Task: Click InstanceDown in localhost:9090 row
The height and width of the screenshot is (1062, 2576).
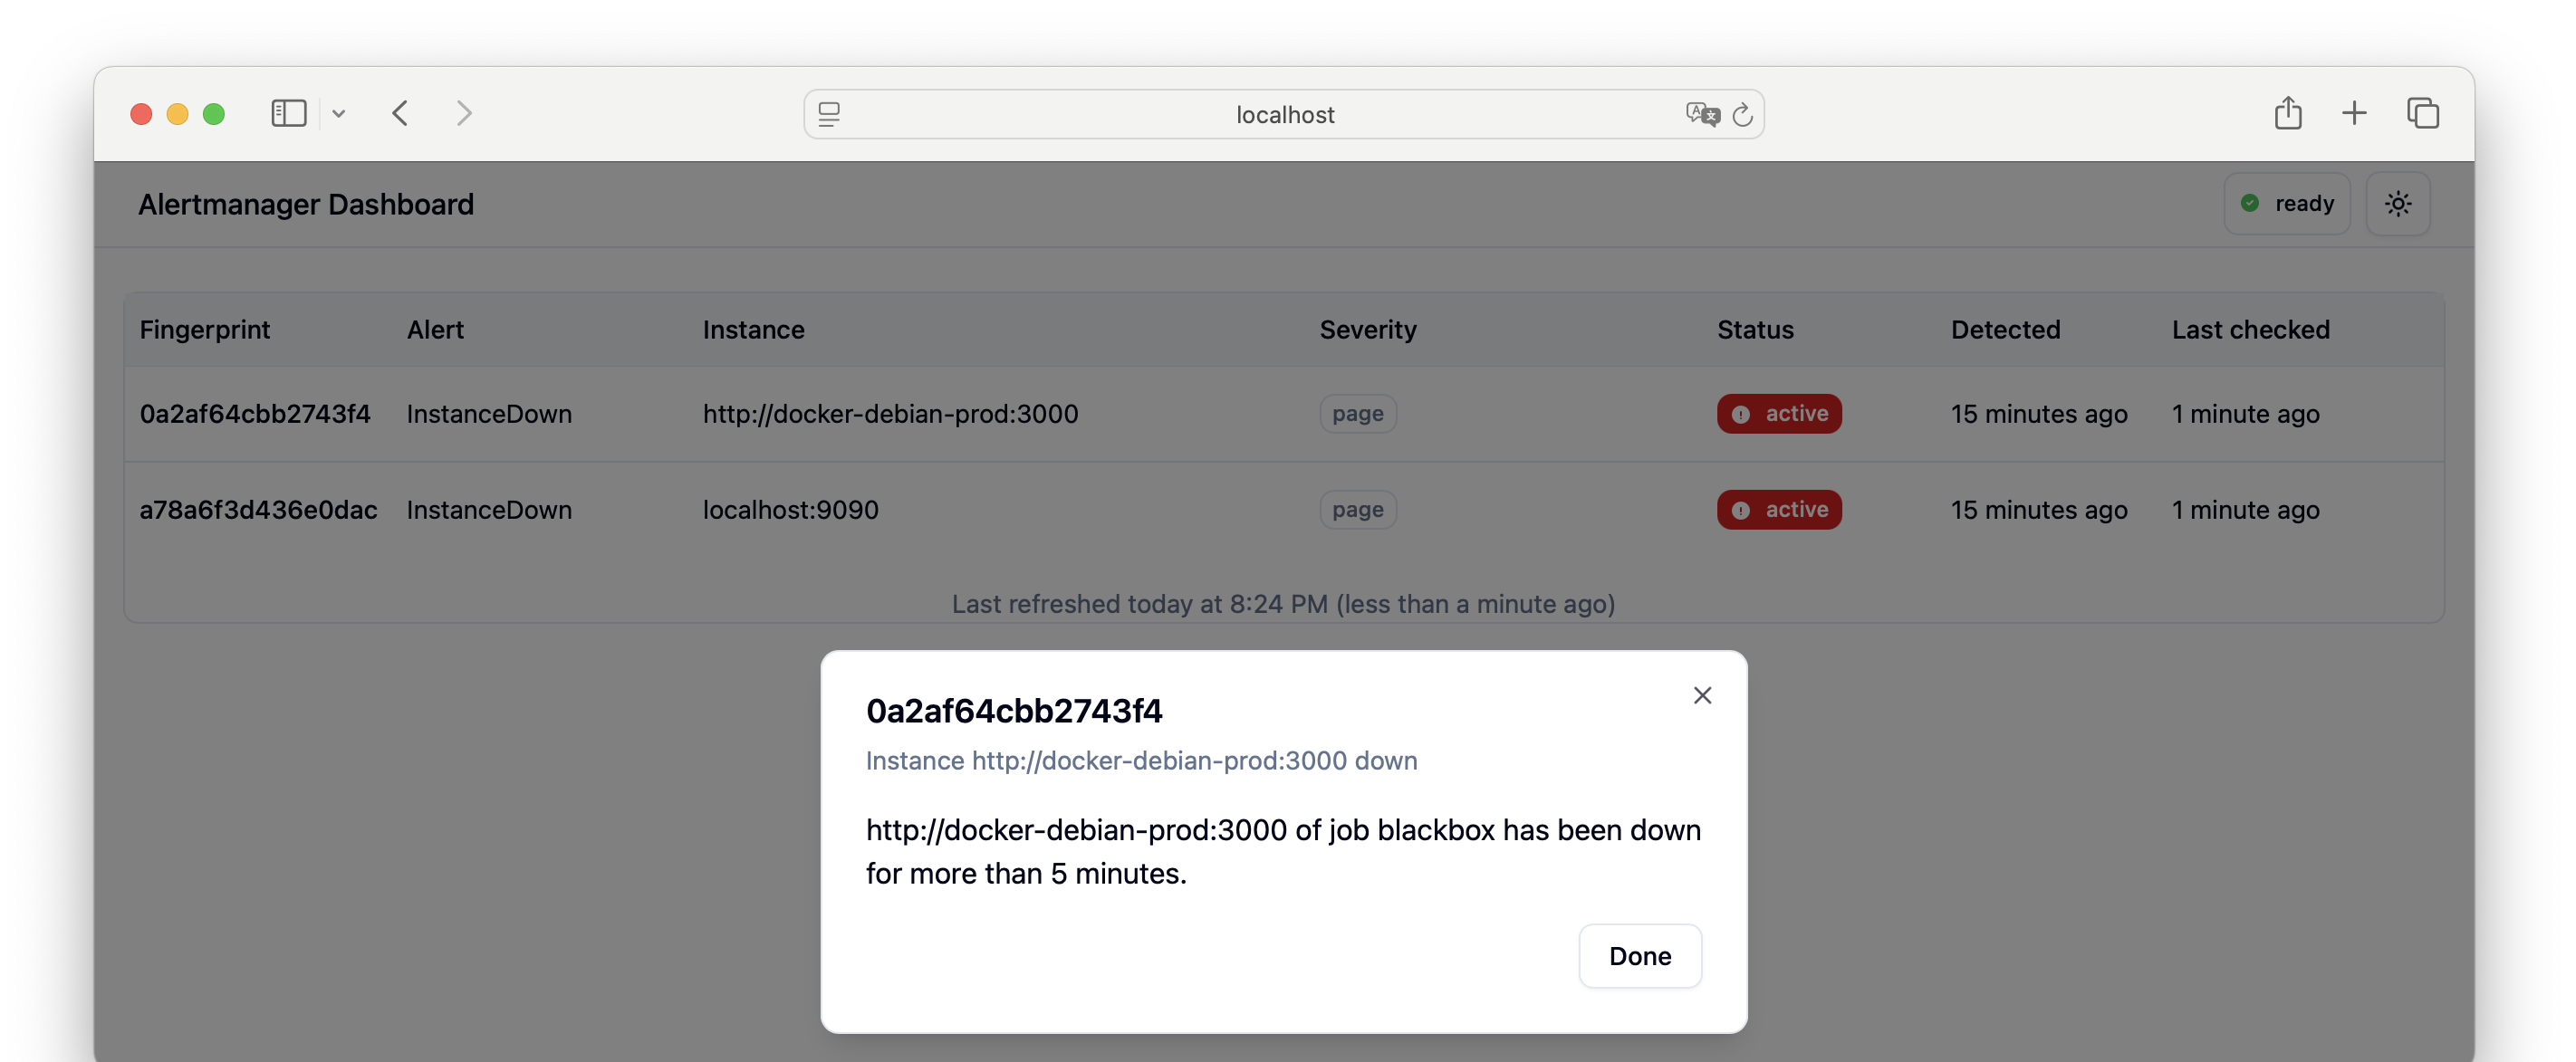Action: 489,510
